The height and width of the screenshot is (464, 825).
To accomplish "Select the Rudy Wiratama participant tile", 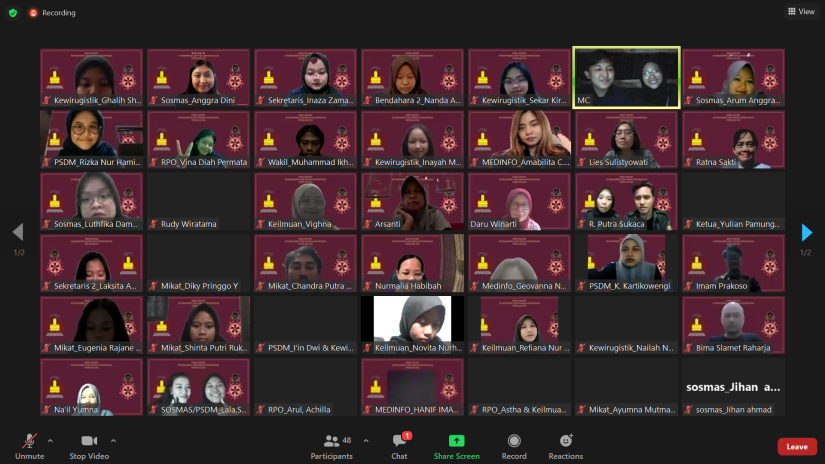I will tap(198, 201).
